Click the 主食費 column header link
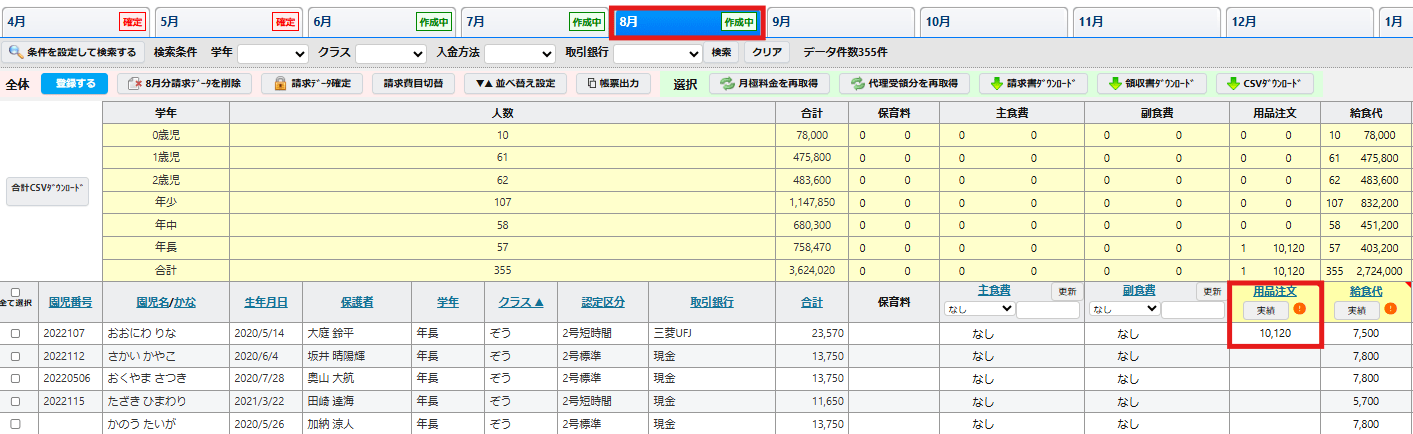The image size is (1413, 434). coord(993,291)
